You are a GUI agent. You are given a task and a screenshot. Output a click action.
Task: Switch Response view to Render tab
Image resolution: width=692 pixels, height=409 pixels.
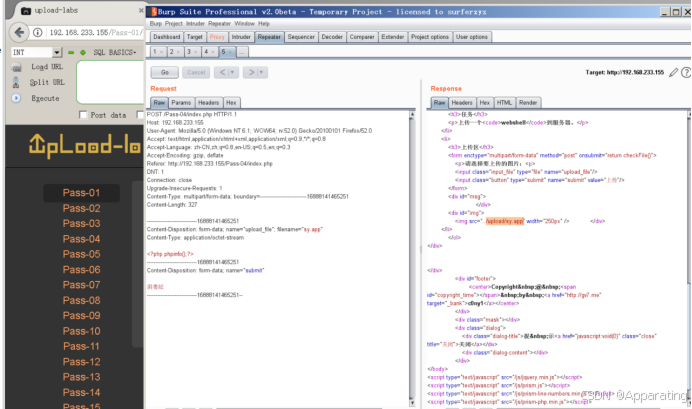point(528,103)
